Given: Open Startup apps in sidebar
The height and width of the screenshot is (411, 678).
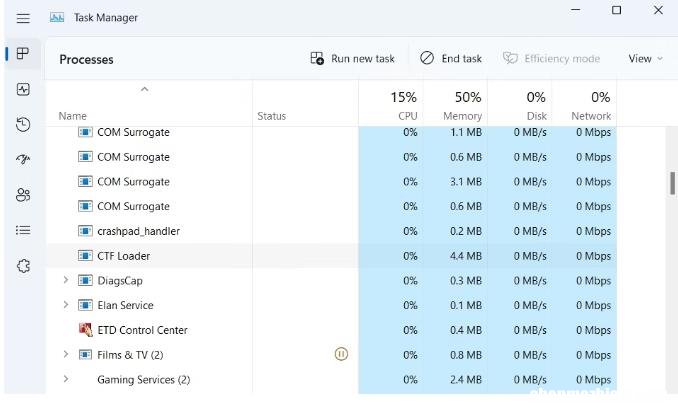Looking at the screenshot, I should pyautogui.click(x=23, y=159).
